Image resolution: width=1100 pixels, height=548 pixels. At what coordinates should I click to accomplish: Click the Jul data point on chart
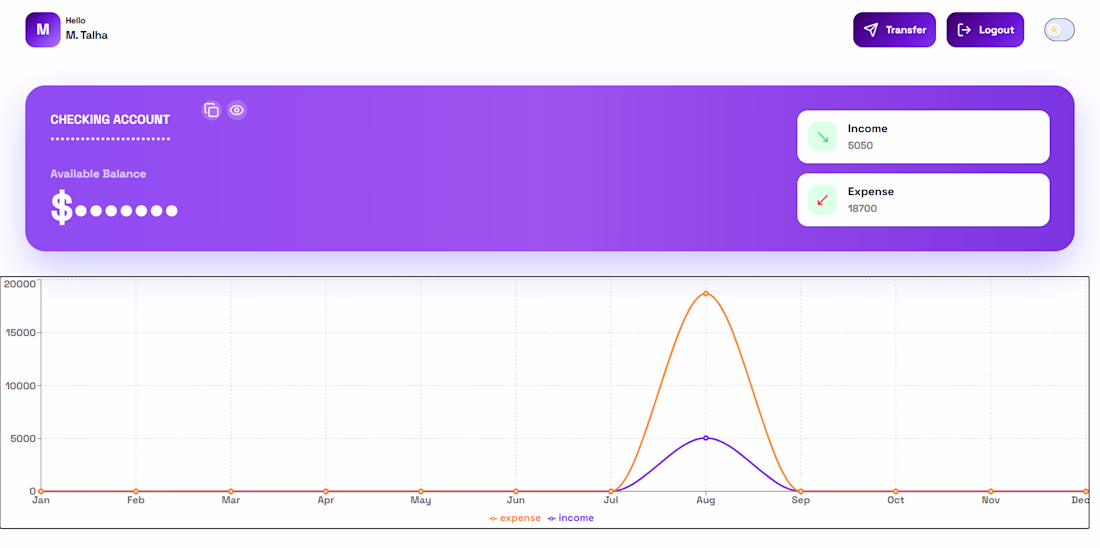611,491
